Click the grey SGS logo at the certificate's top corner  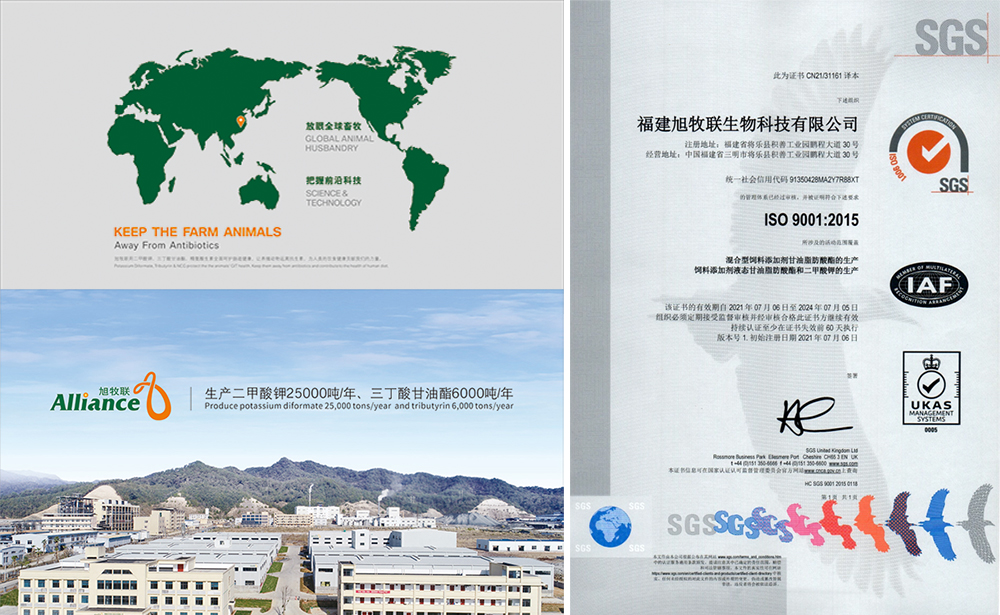(x=951, y=37)
